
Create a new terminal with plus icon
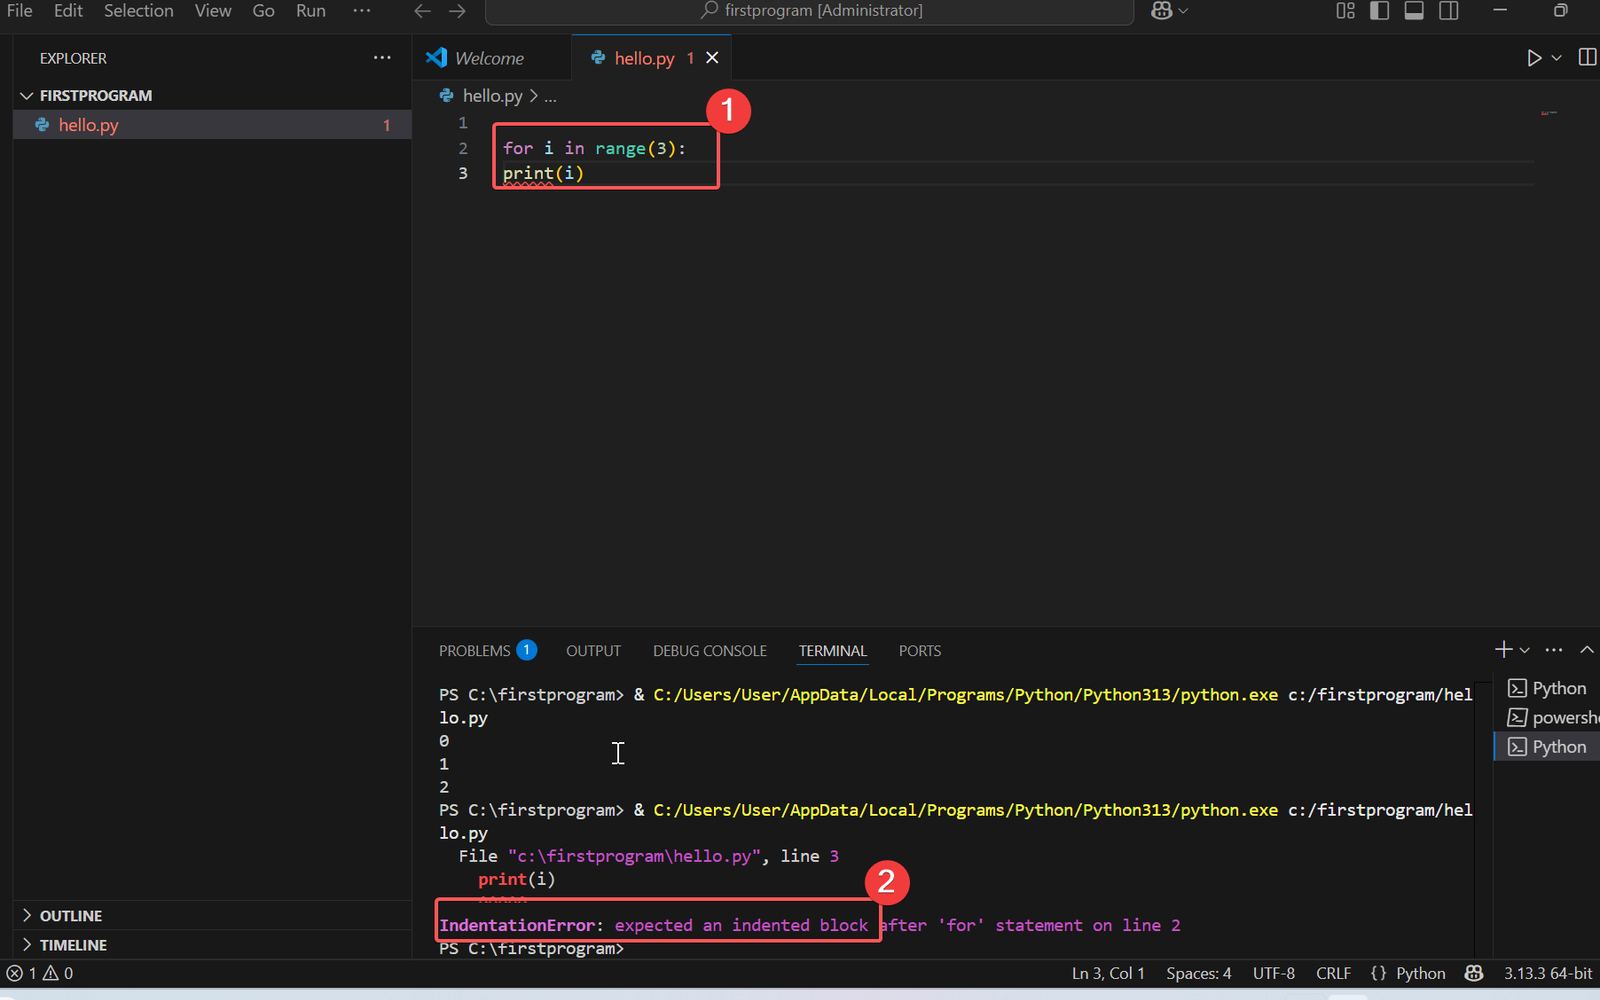1503,650
